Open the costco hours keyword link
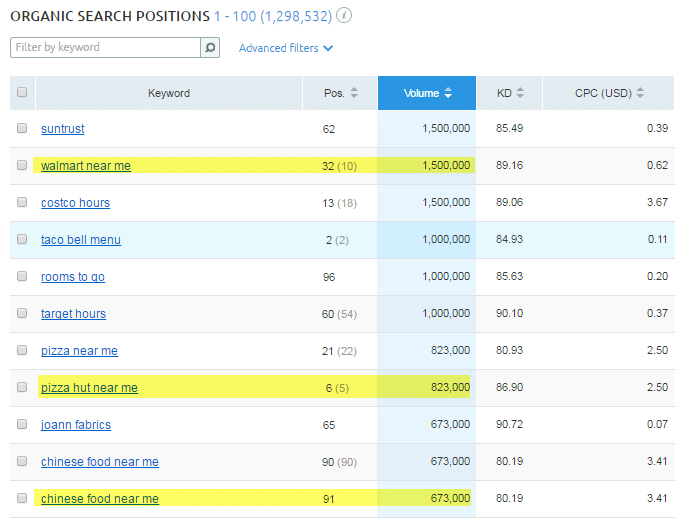 tap(75, 203)
